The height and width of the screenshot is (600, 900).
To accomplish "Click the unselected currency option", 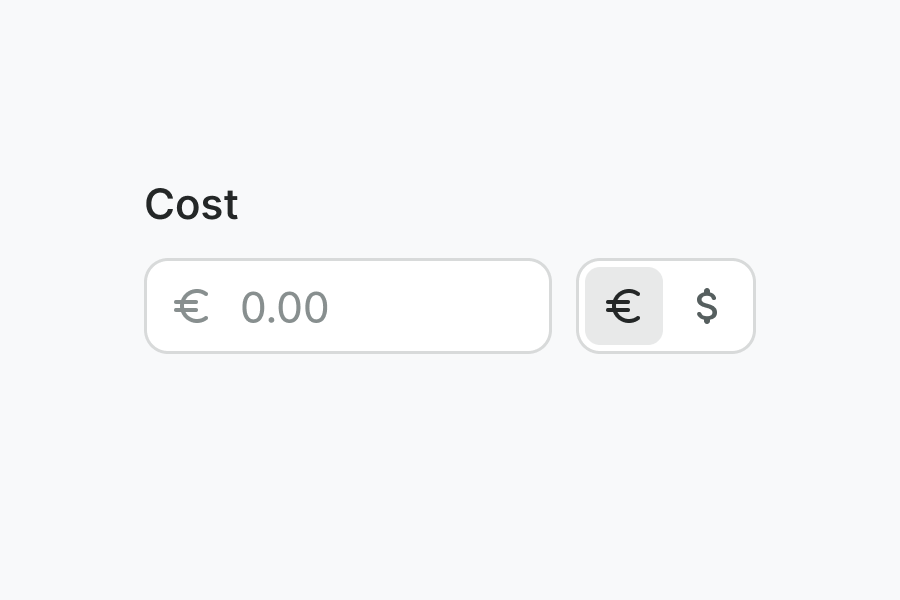I will tap(707, 306).
